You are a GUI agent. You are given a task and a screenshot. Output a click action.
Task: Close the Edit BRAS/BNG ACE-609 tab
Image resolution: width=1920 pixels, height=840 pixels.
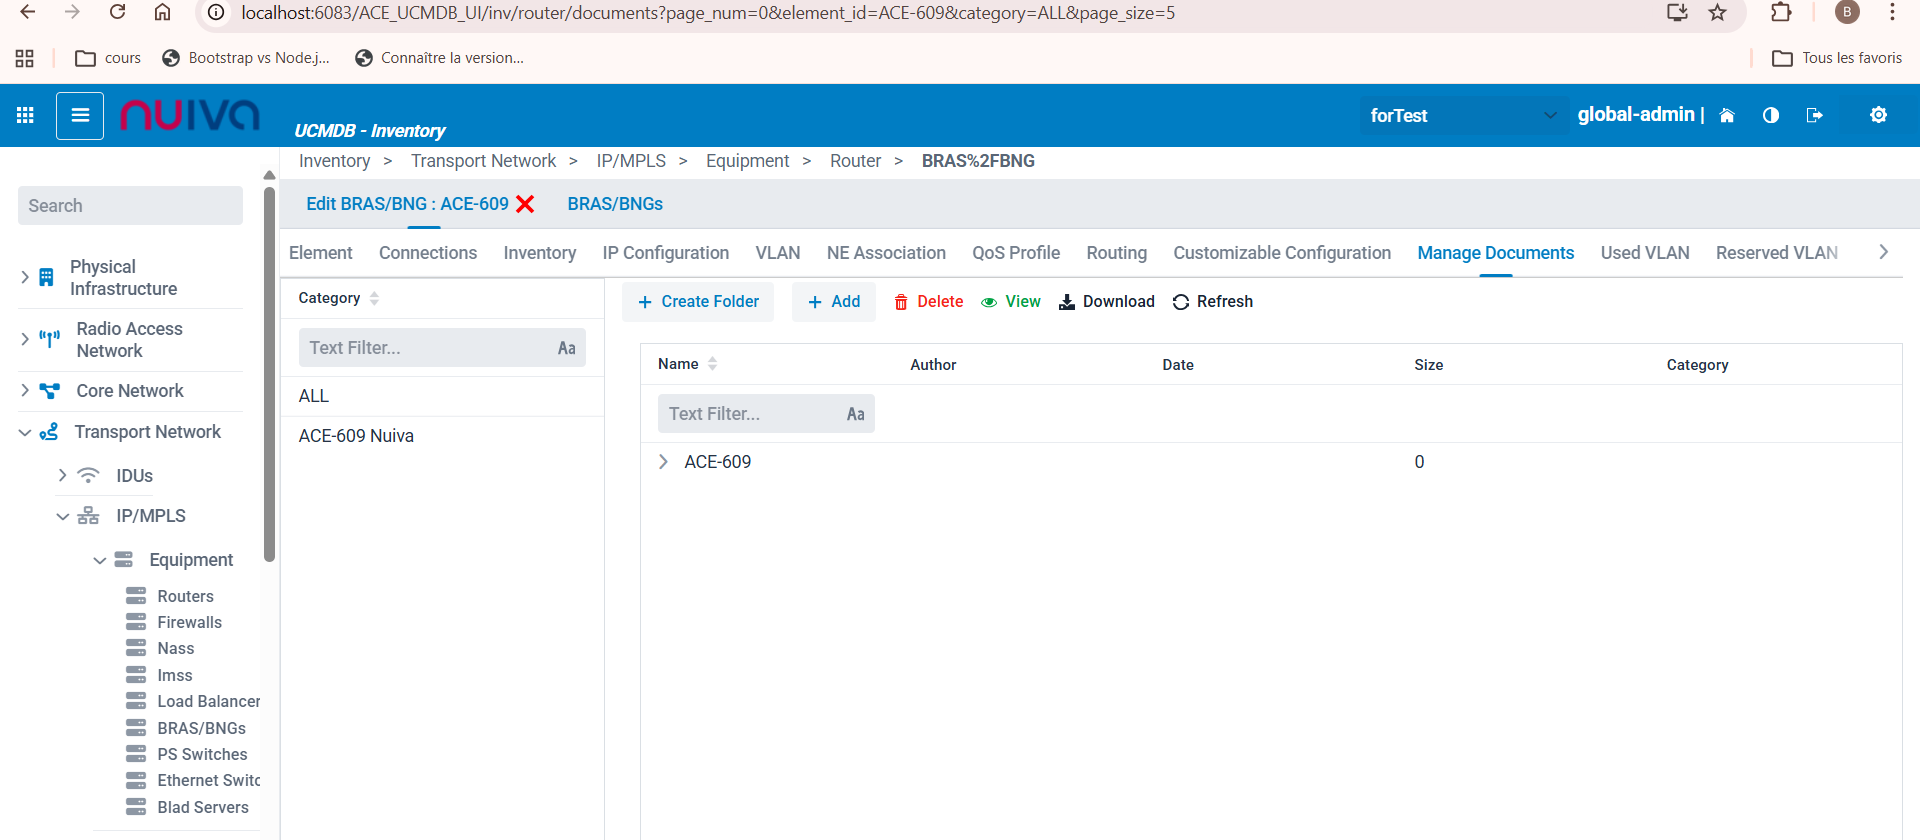[525, 204]
